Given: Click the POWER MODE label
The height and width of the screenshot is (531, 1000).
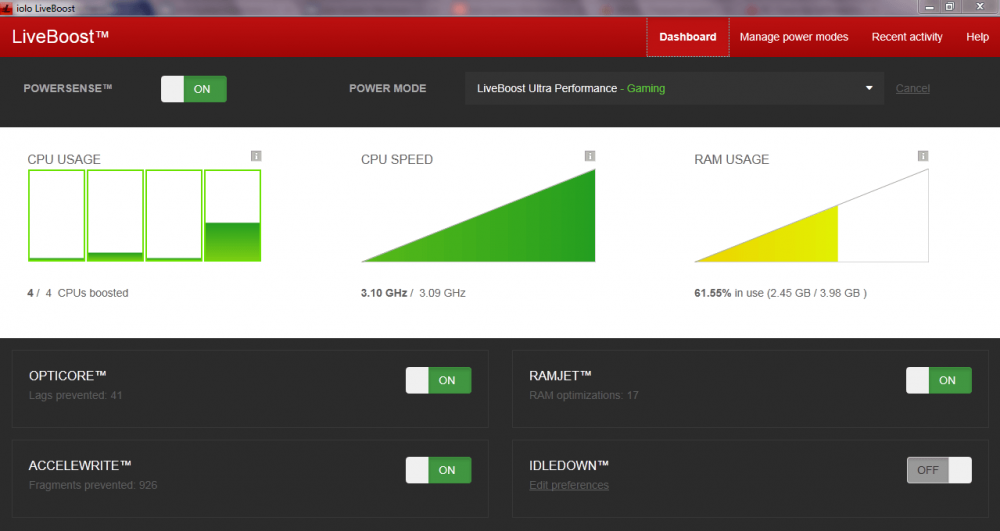Looking at the screenshot, I should [x=388, y=89].
